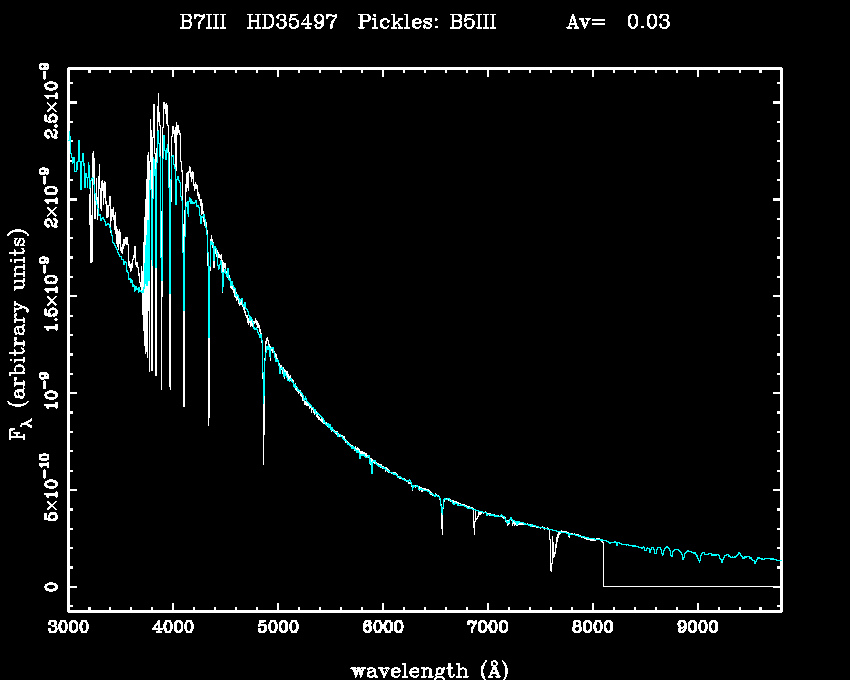850x680 pixels.
Task: Click the 5000 wavelength tick label
Action: click(277, 627)
